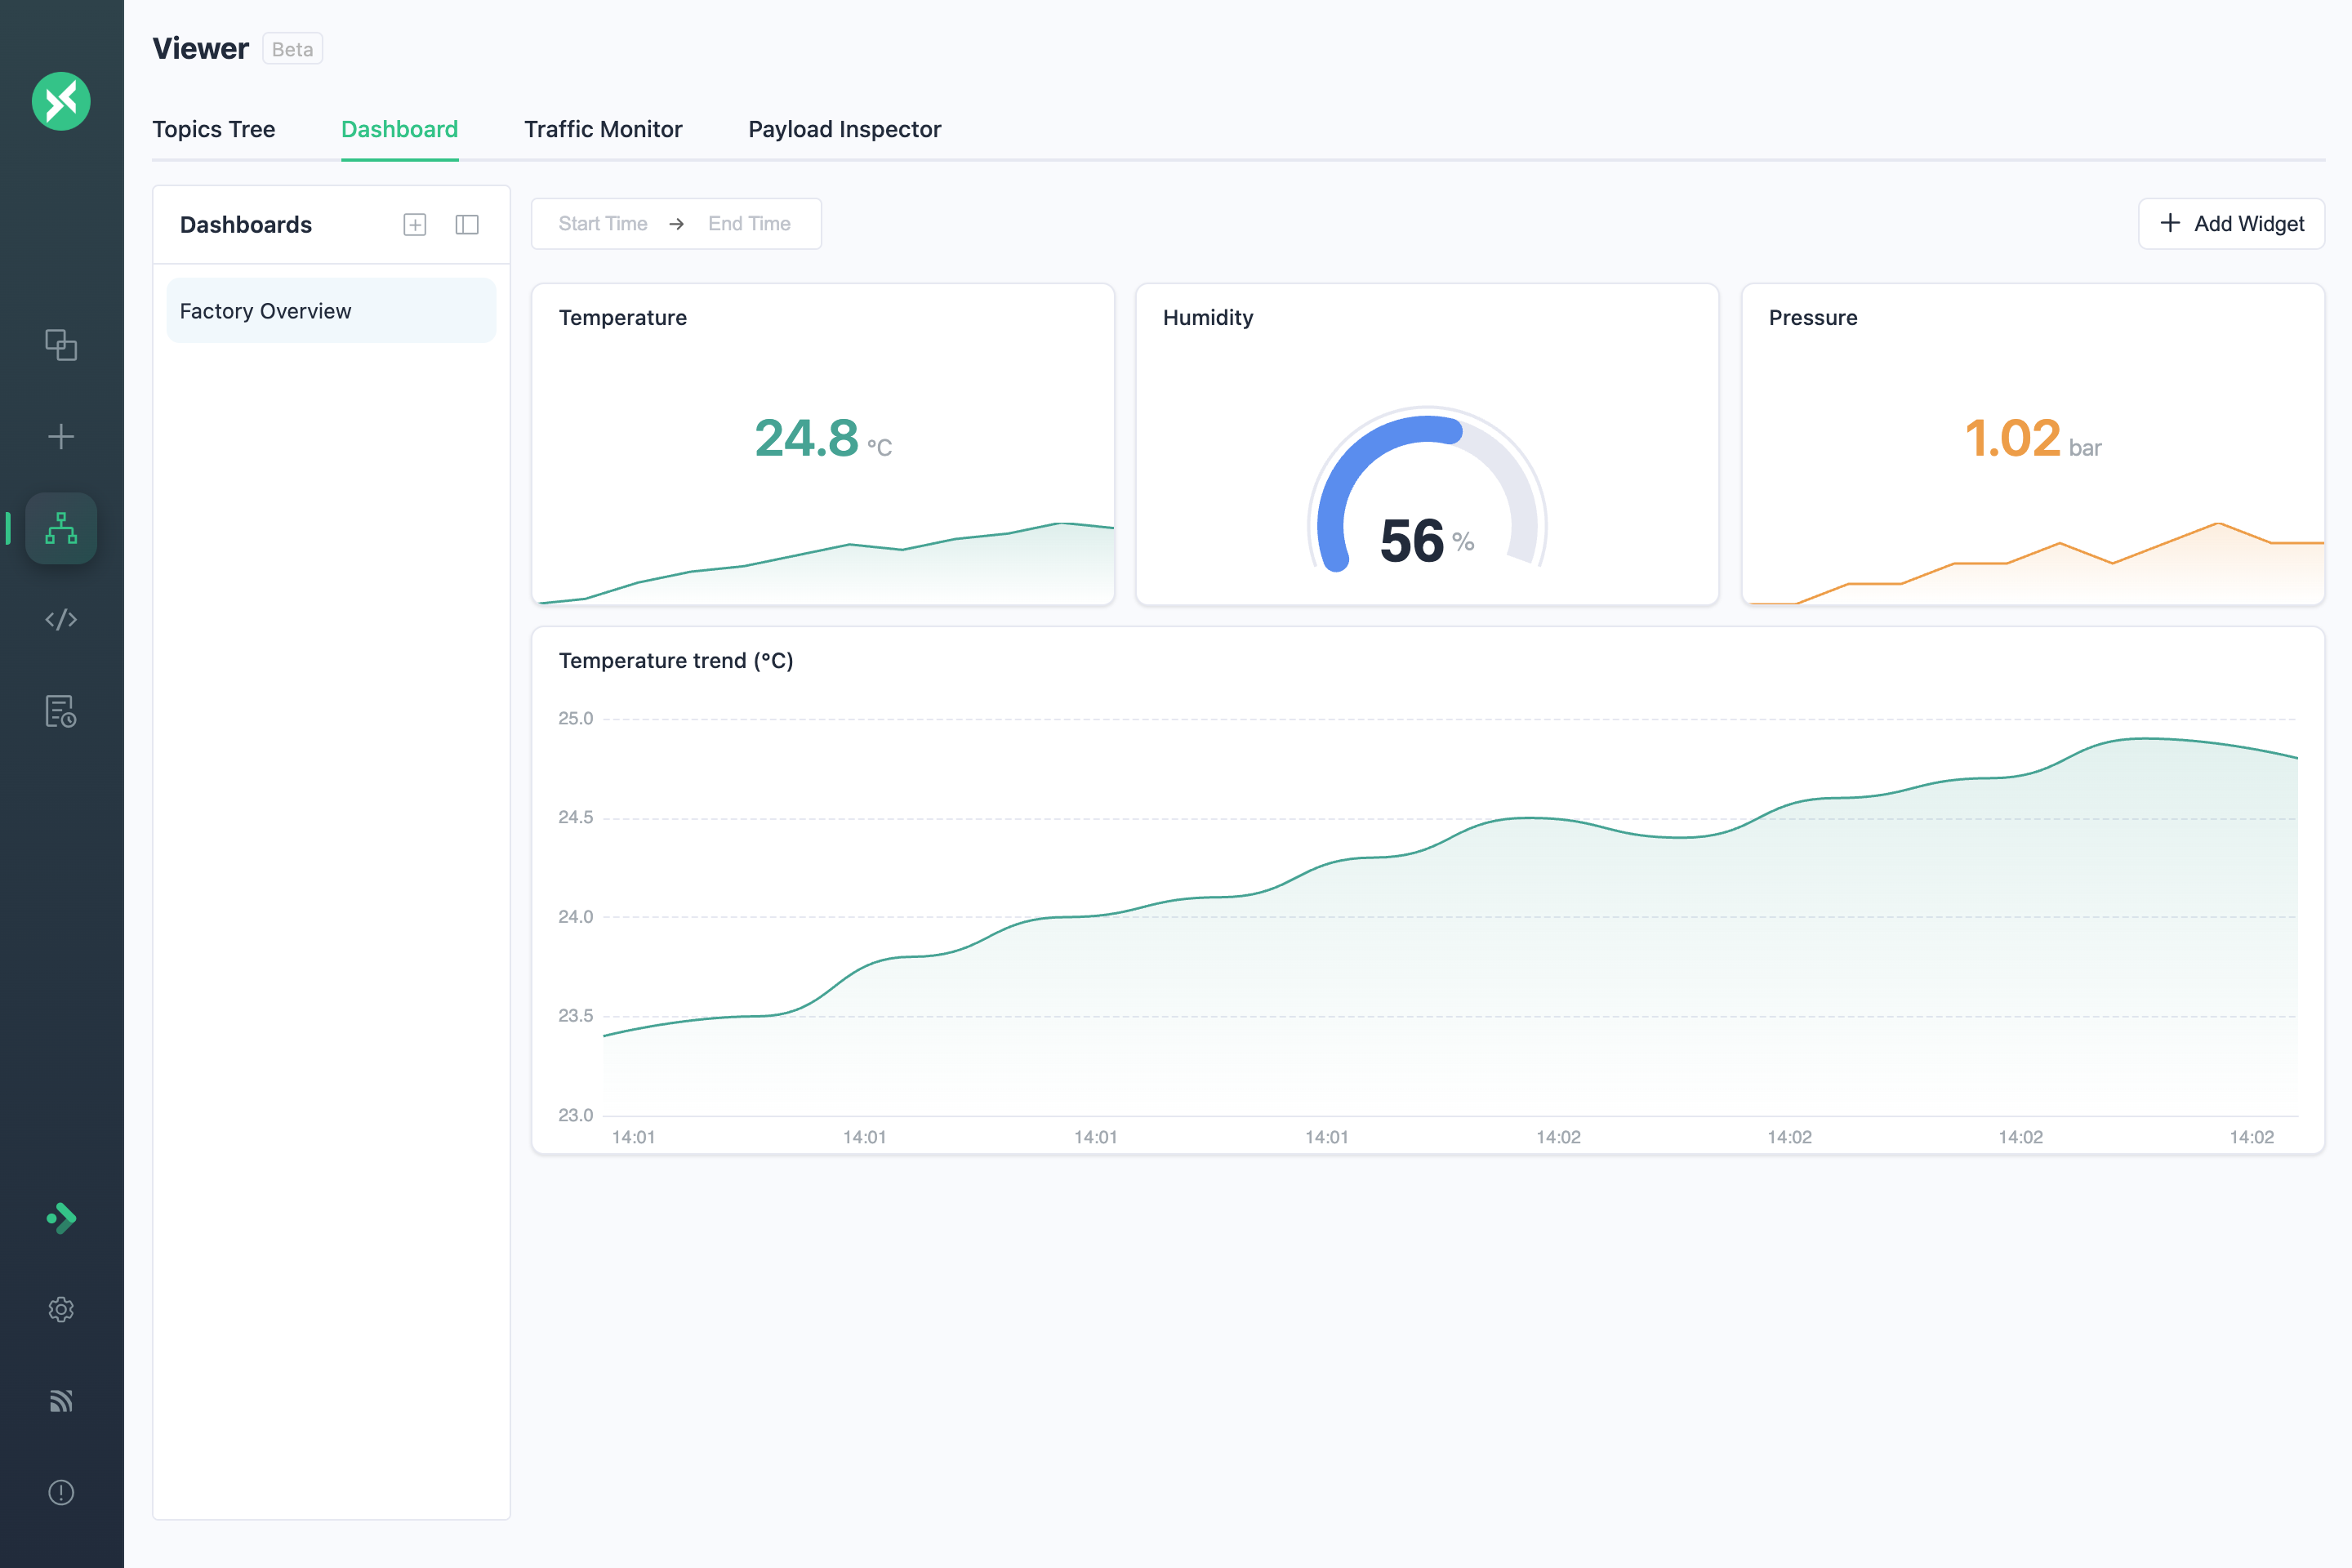Open the Viewer tree icon in sidebar
Viewport: 2352px width, 1568px height.
61,528
